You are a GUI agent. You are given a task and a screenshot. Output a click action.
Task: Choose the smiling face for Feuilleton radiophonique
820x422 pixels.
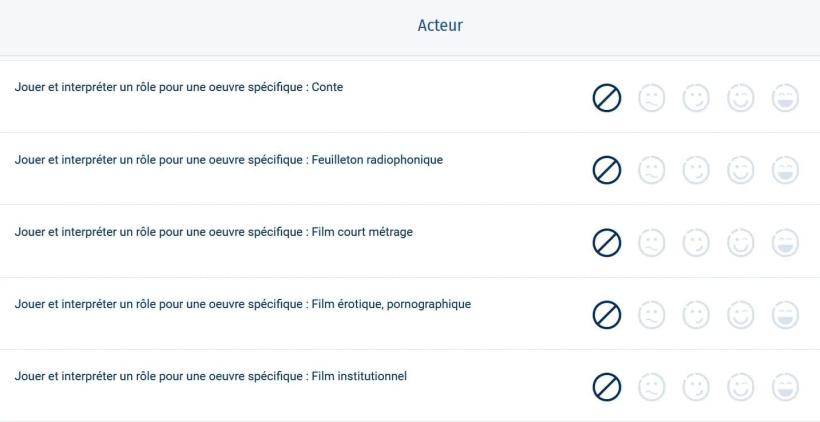pyautogui.click(x=741, y=170)
